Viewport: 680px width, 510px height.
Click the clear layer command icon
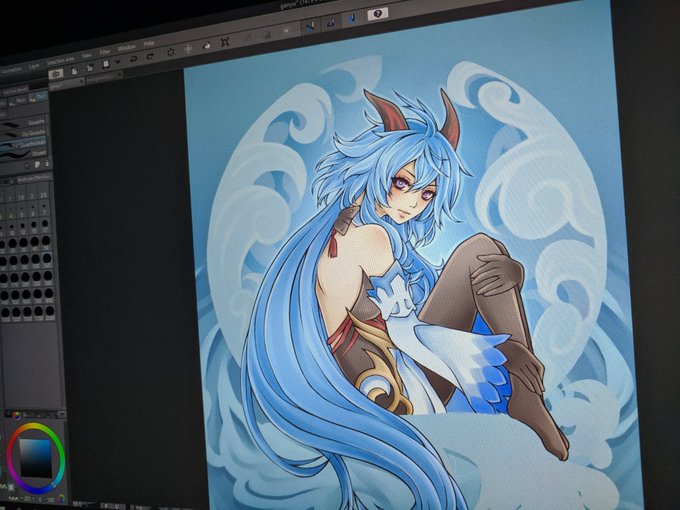coord(188,49)
